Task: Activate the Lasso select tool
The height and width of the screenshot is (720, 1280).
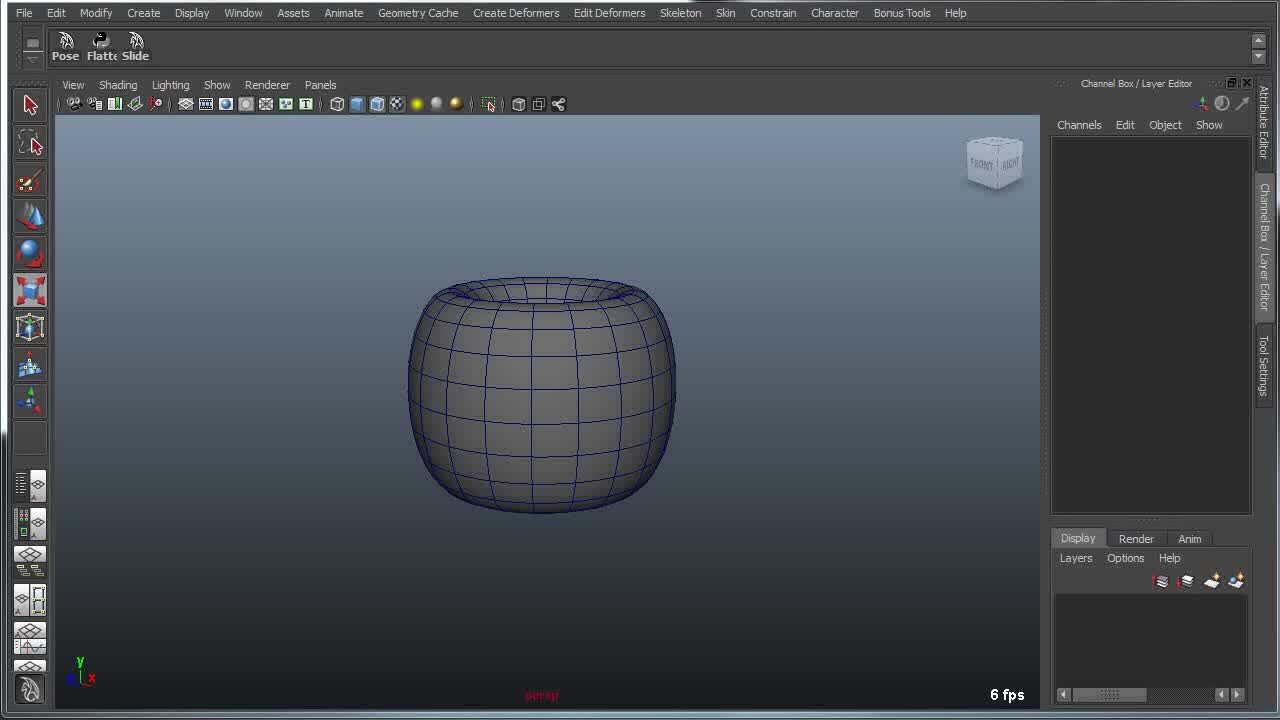Action: (x=30, y=144)
